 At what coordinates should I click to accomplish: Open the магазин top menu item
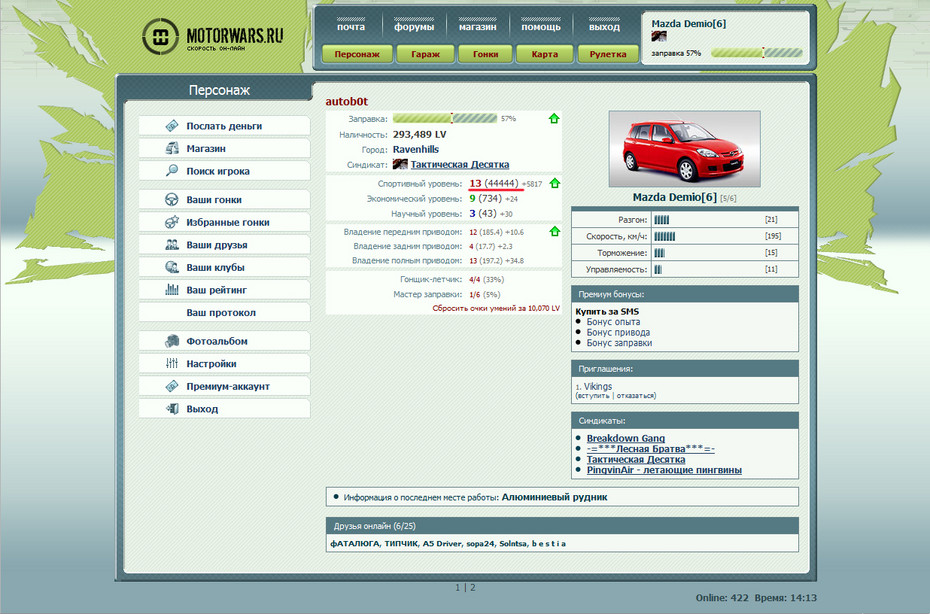tap(477, 27)
